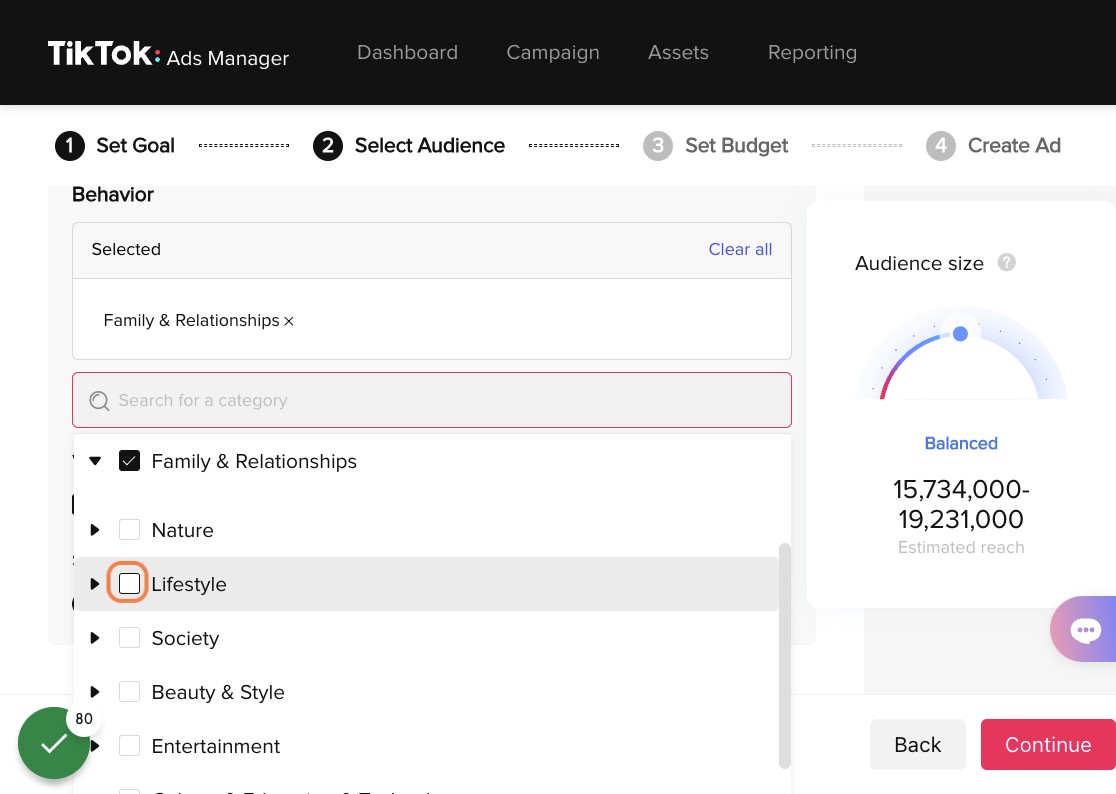The height and width of the screenshot is (794, 1116).
Task: Expand the Entertainment category
Action: click(95, 746)
